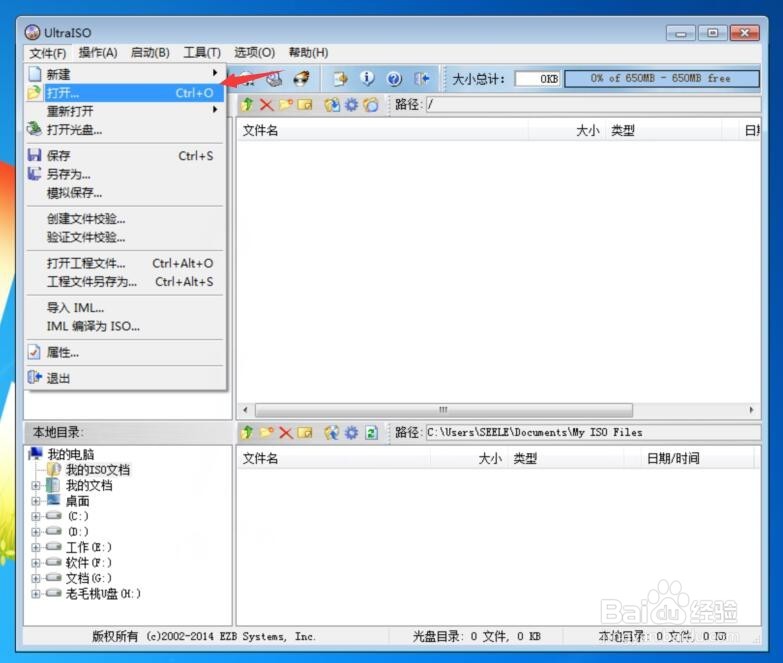
Task: Select 我的ISO文档 in local tree
Action: tap(98, 470)
